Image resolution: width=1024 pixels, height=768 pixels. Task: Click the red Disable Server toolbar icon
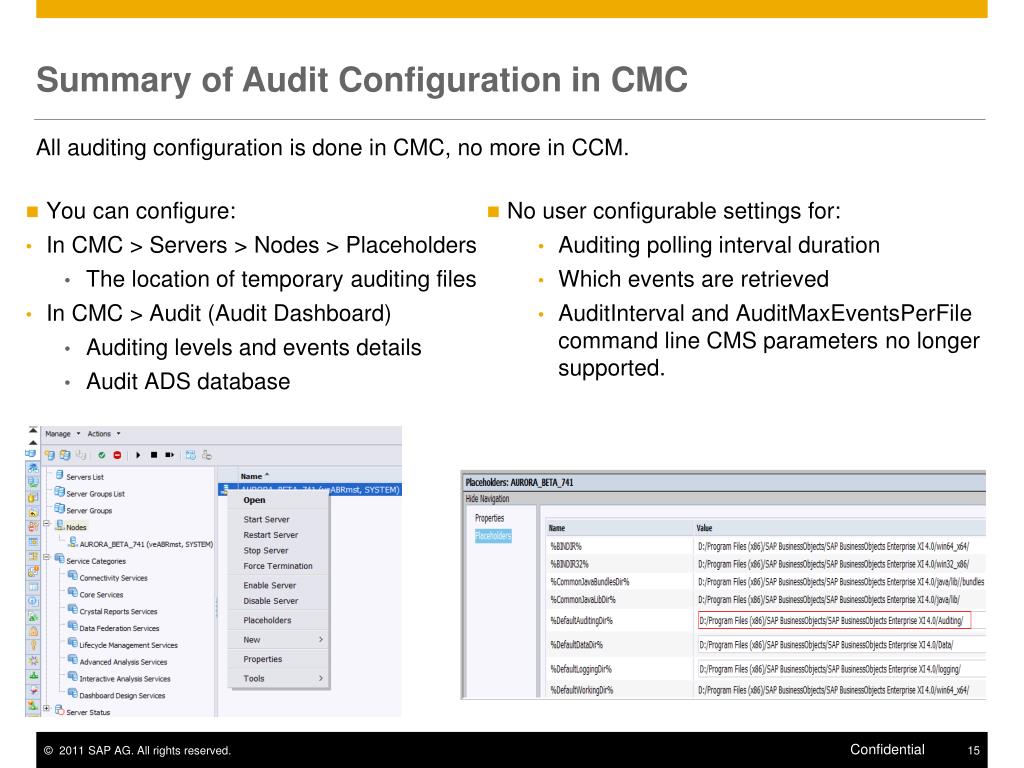click(118, 455)
